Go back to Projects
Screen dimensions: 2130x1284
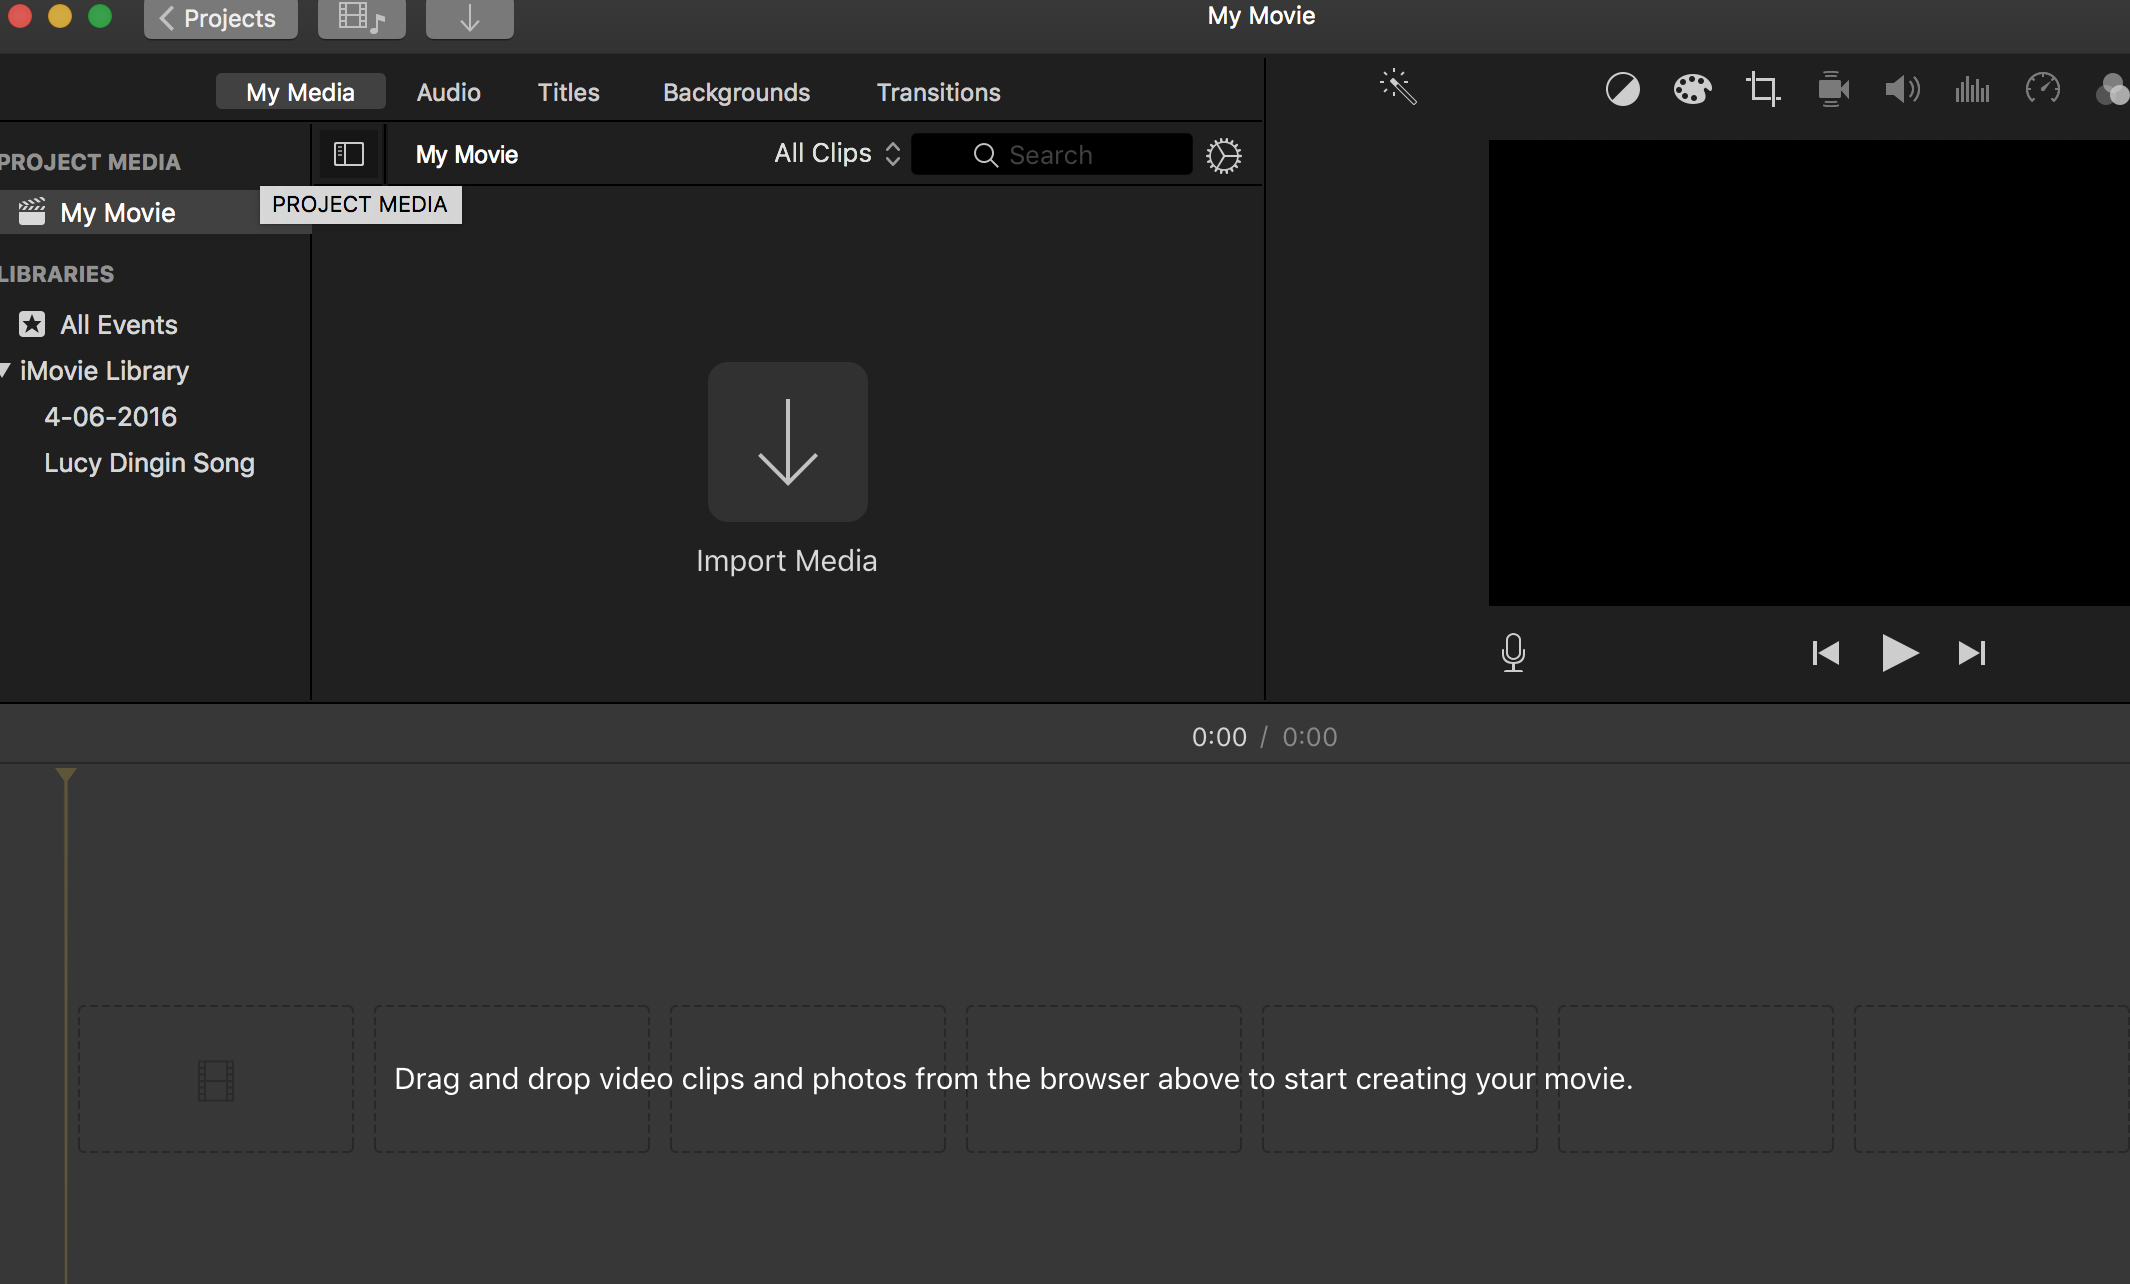(220, 18)
